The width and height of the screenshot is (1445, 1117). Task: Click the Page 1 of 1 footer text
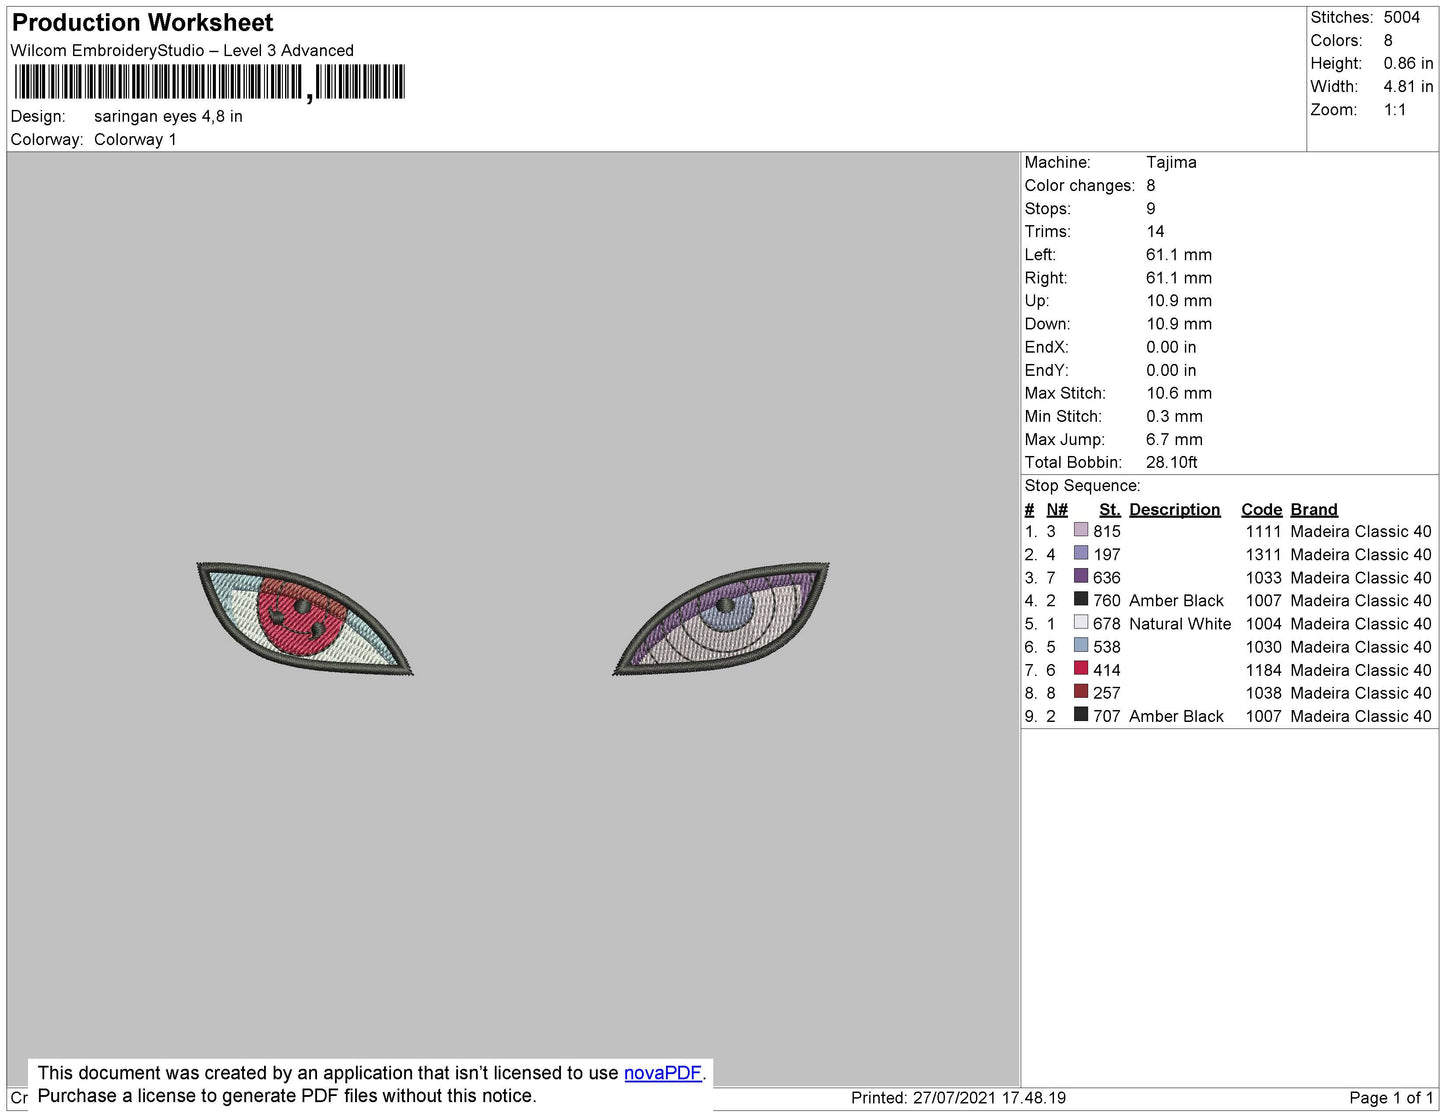[1390, 1098]
